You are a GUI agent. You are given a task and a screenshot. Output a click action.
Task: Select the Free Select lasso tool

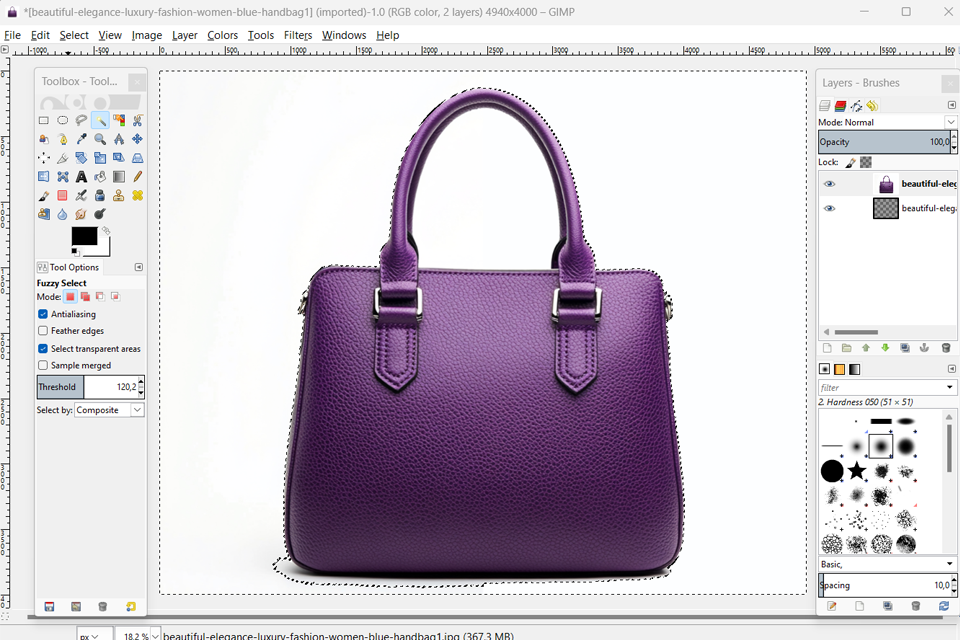click(81, 121)
